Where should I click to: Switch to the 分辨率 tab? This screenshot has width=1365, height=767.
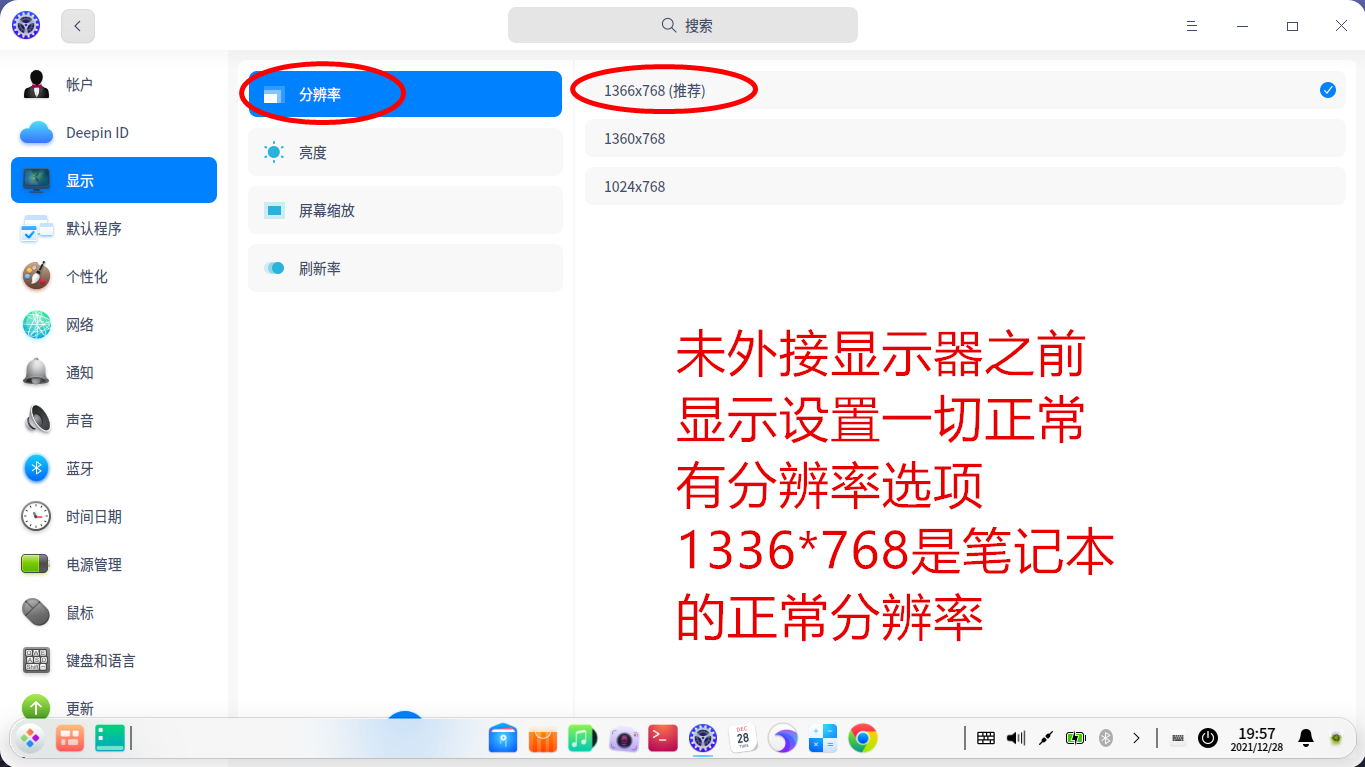405,94
